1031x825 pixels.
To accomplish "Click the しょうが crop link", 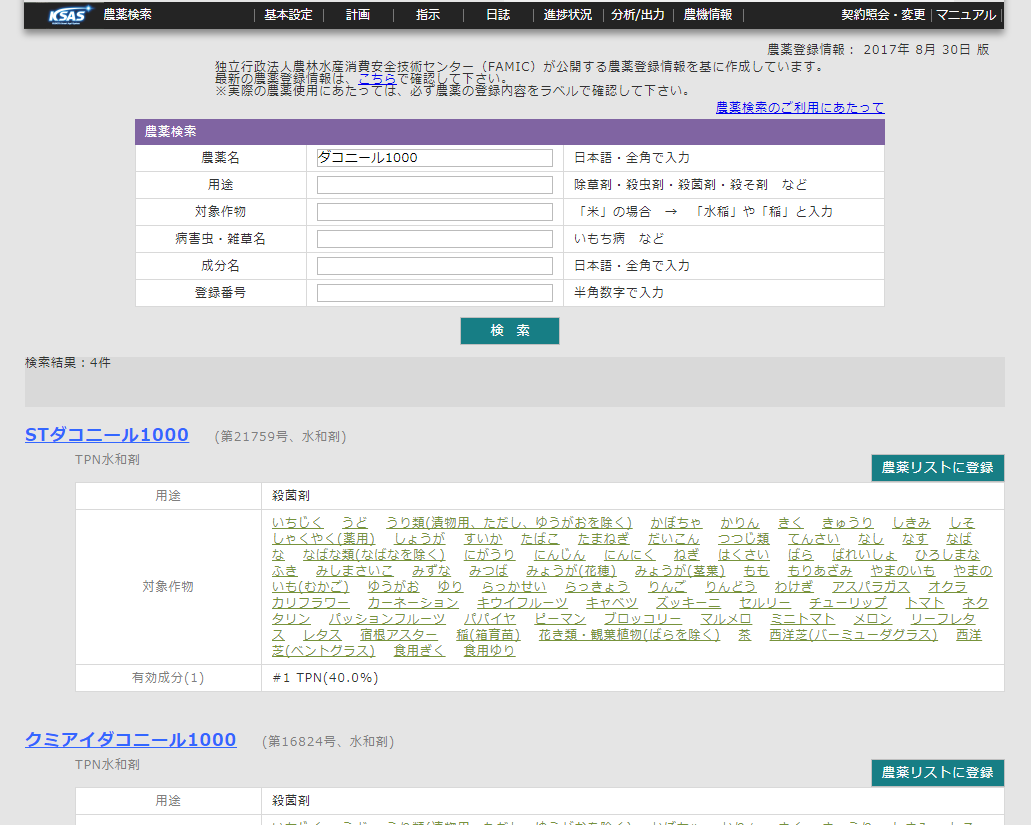I will pyautogui.click(x=420, y=538).
